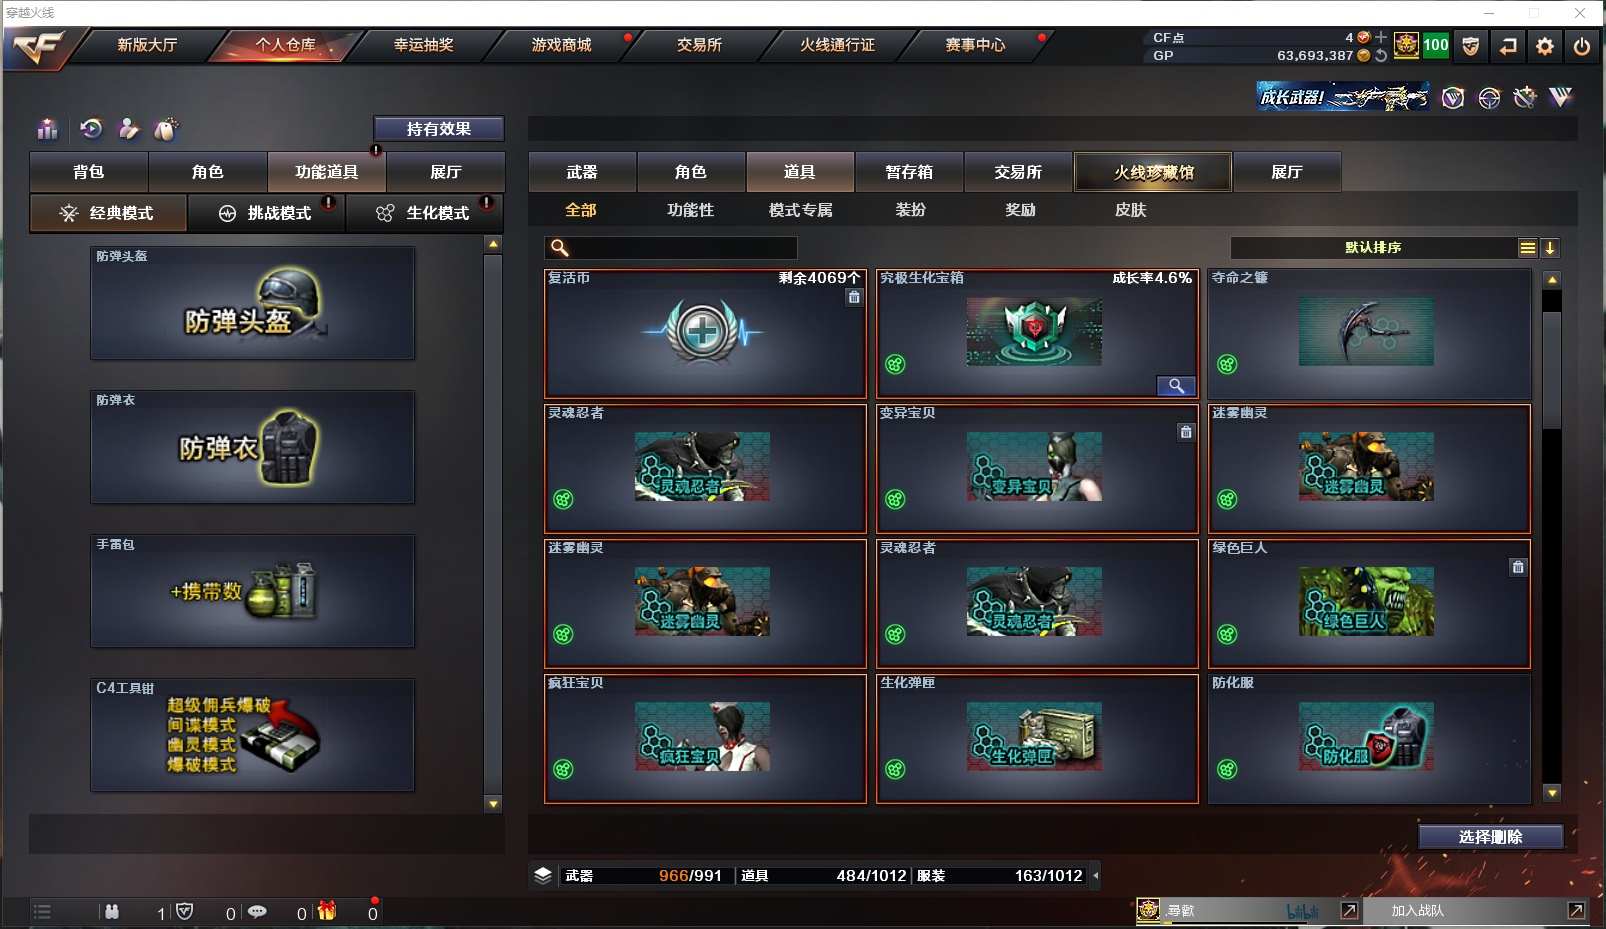This screenshot has width=1606, height=929.
Task: Add CF points with plus icon
Action: (1381, 37)
